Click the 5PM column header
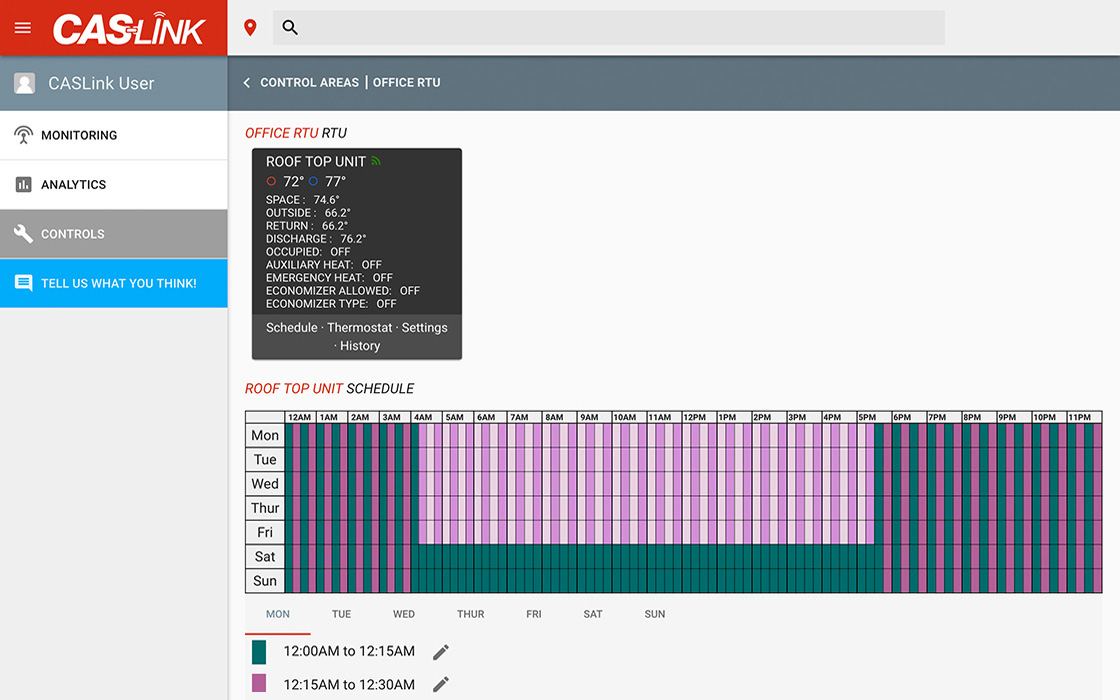This screenshot has width=1120, height=700. [873, 417]
